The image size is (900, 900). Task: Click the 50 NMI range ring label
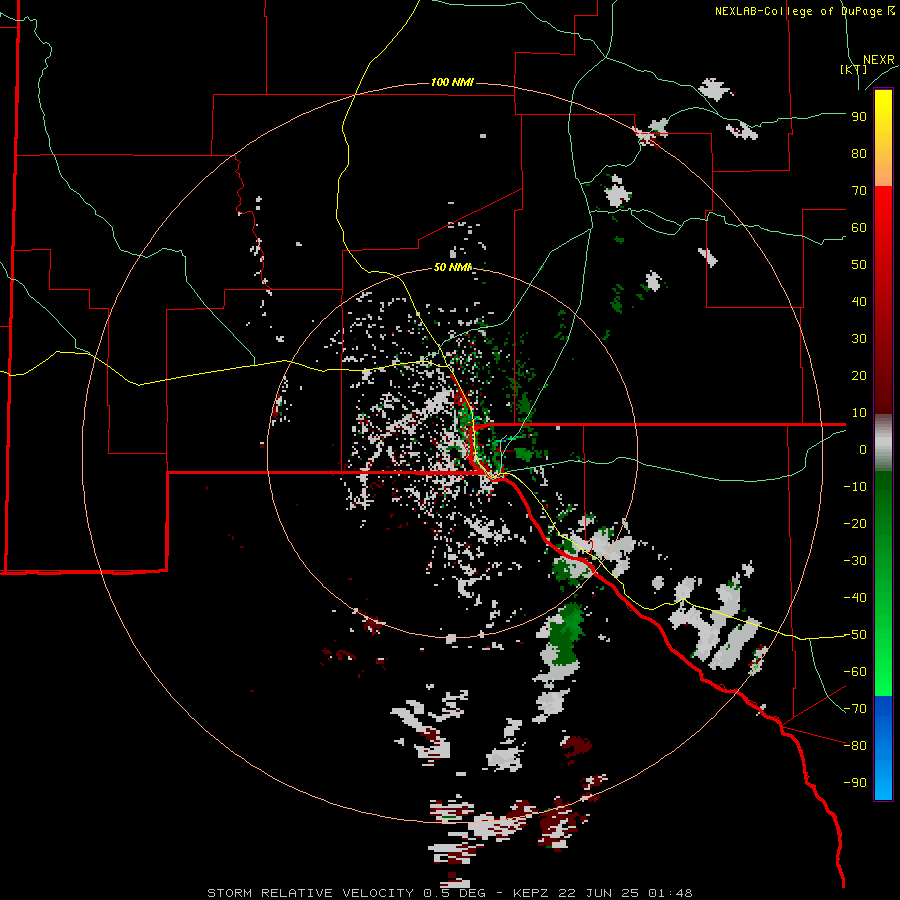(x=452, y=267)
